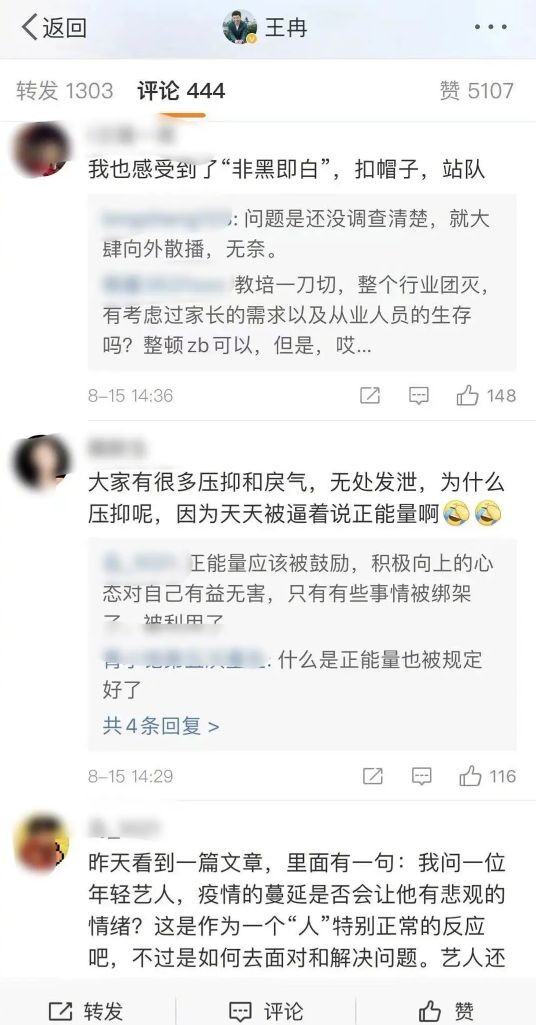Image resolution: width=536 pixels, height=1025 pixels.
Task: Select the 评论 444 tab
Action: tap(181, 91)
